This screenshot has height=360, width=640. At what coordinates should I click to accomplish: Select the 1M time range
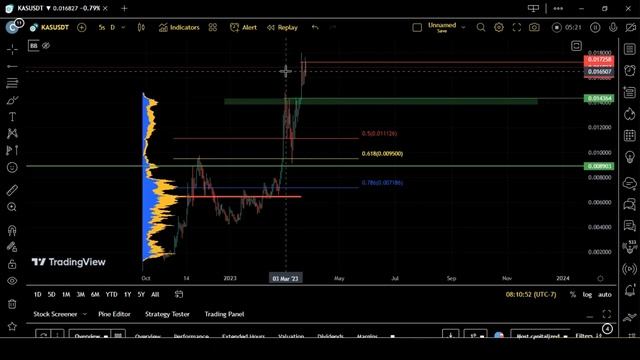[66, 294]
